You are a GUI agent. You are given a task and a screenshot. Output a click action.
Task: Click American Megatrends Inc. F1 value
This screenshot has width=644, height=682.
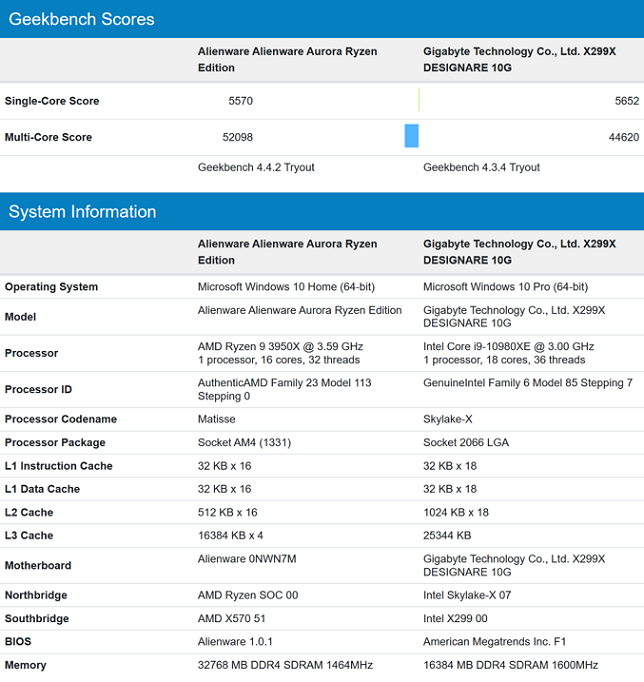tap(494, 642)
